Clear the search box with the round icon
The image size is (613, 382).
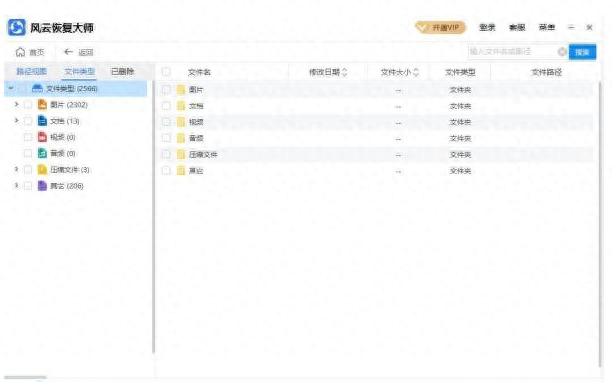[562, 52]
